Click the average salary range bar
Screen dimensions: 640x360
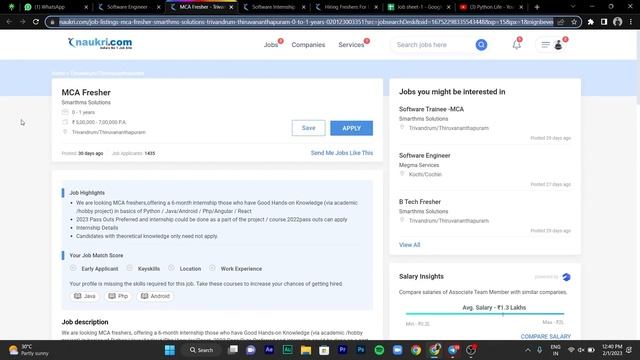485,314
